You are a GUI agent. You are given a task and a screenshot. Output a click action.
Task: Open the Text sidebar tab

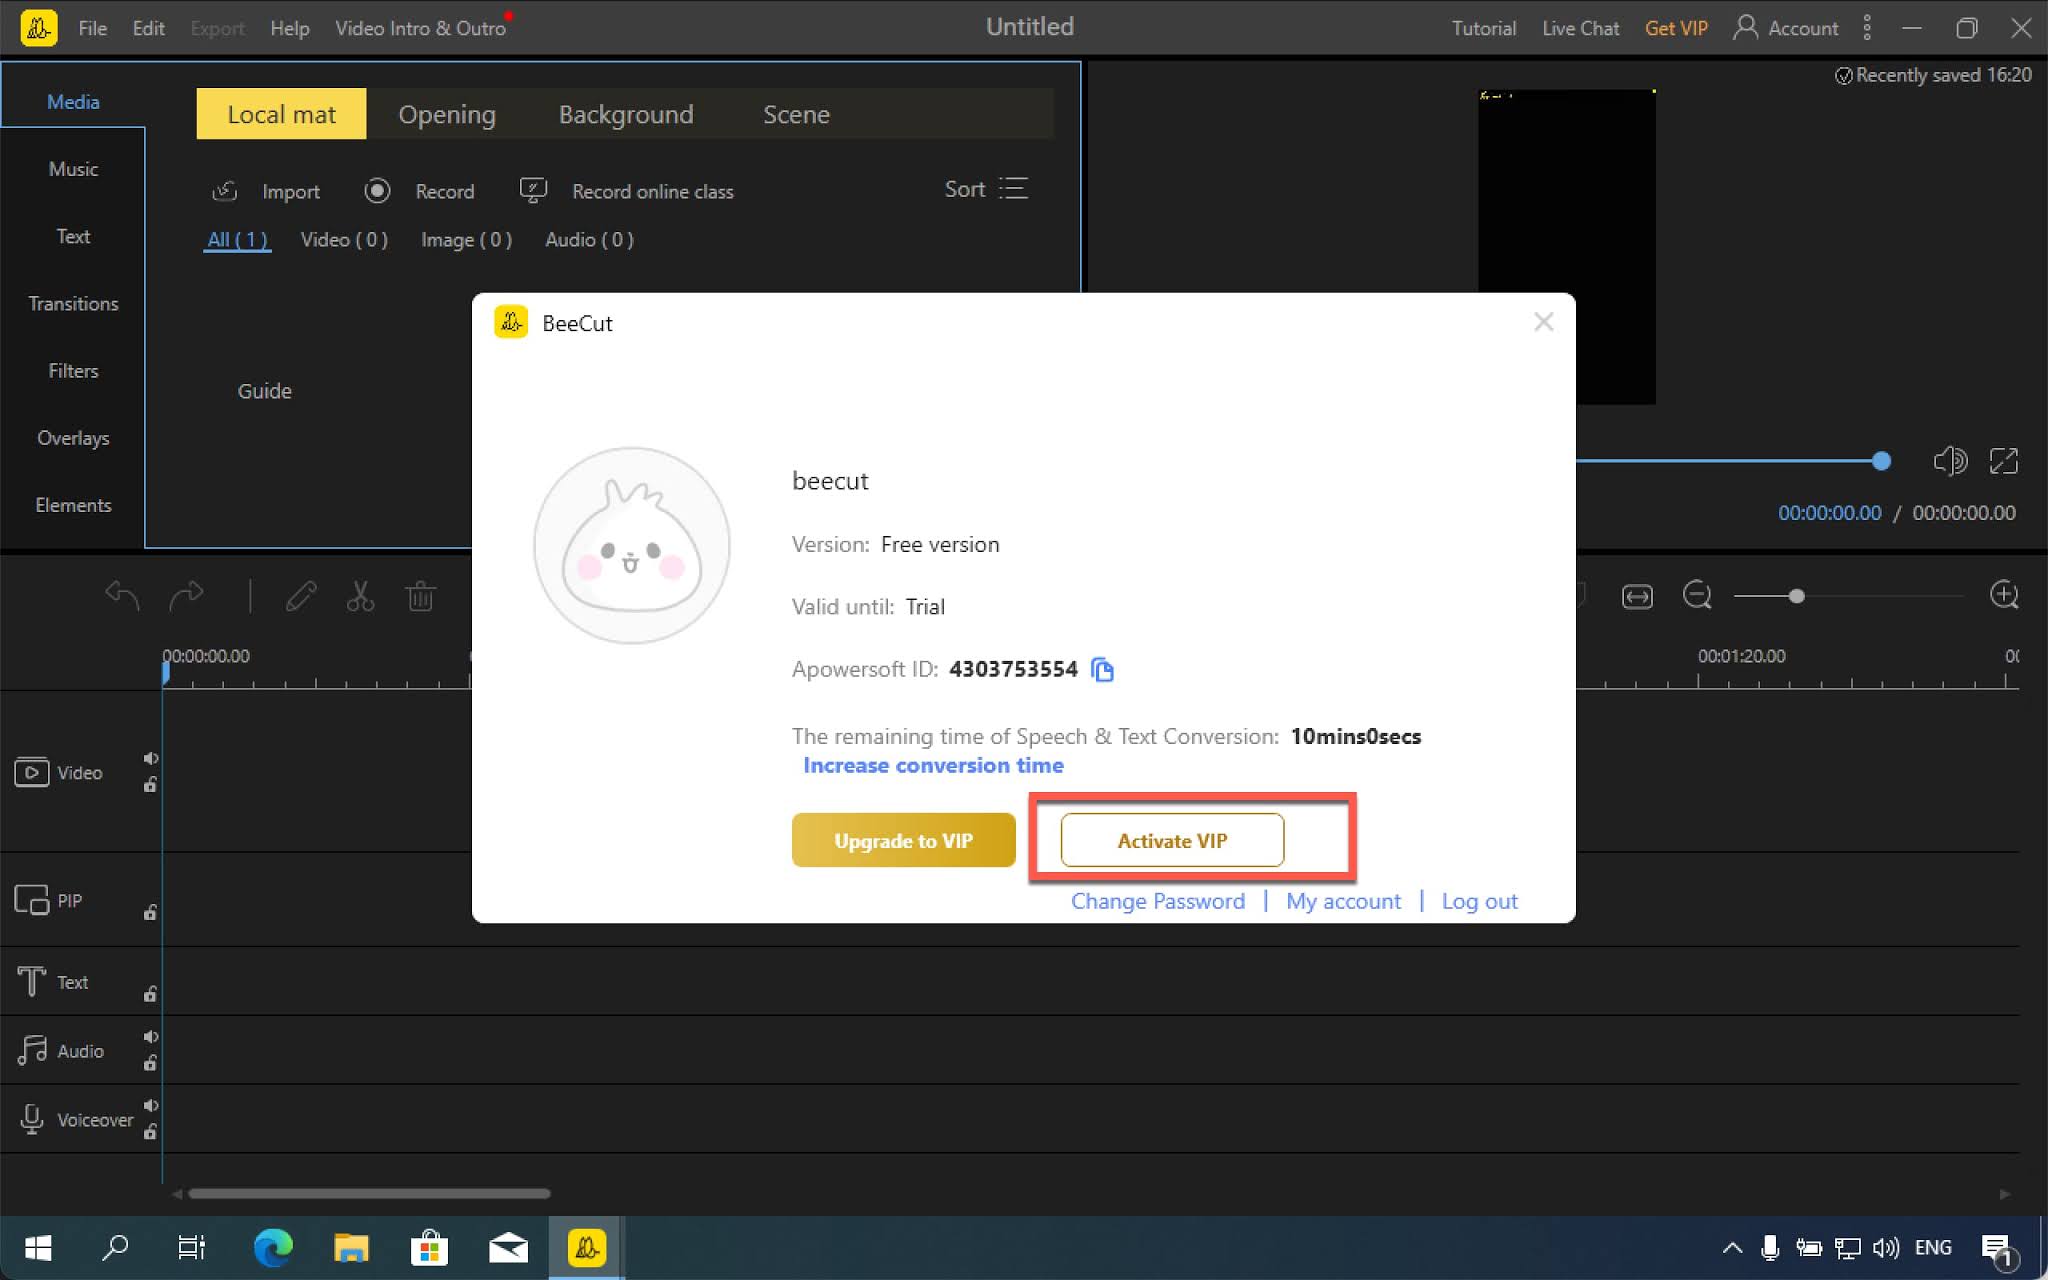coord(73,236)
